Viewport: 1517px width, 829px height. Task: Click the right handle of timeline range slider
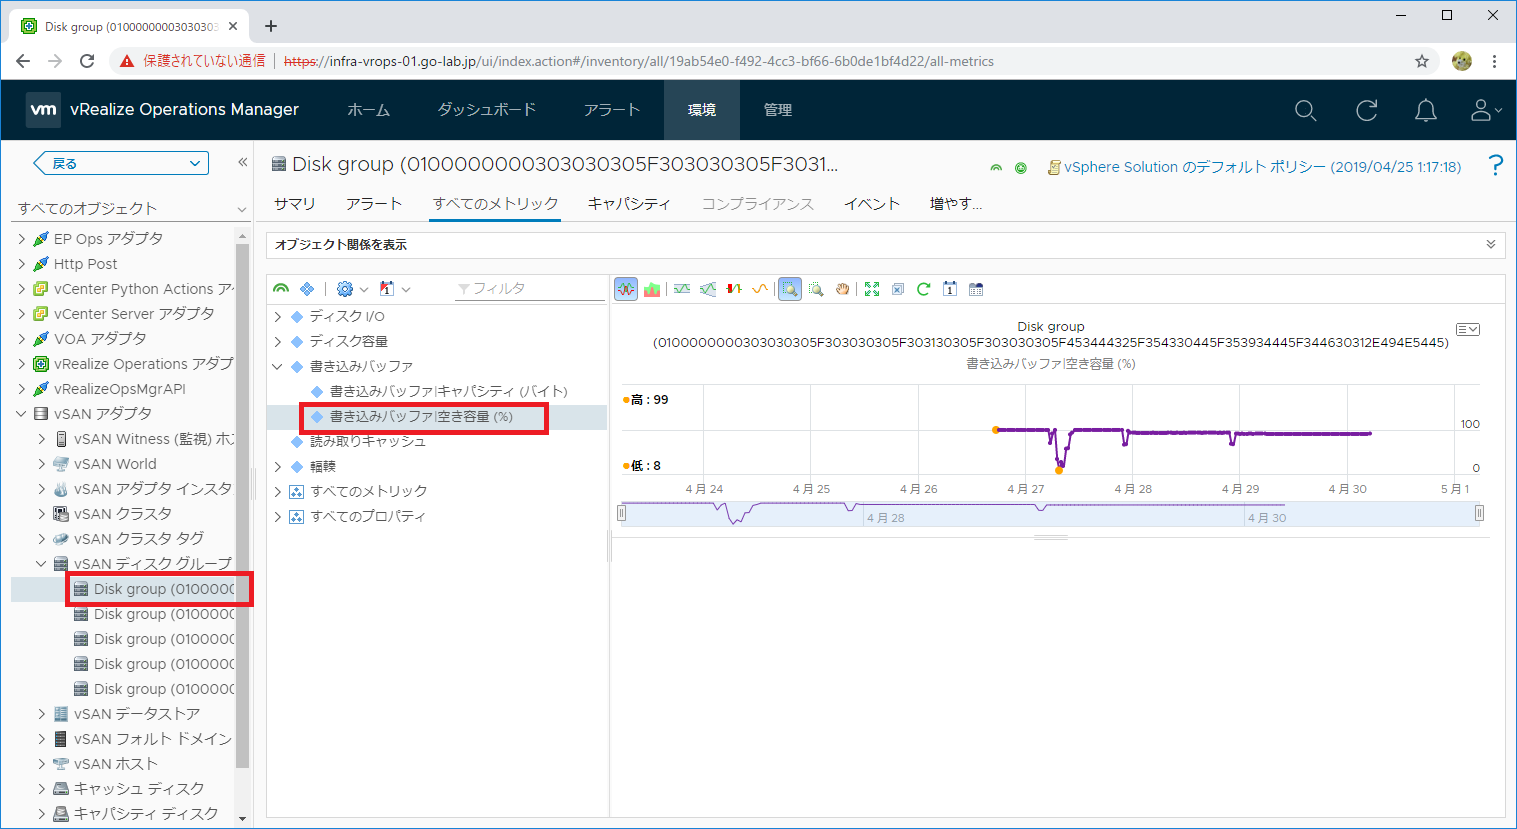(x=1479, y=514)
